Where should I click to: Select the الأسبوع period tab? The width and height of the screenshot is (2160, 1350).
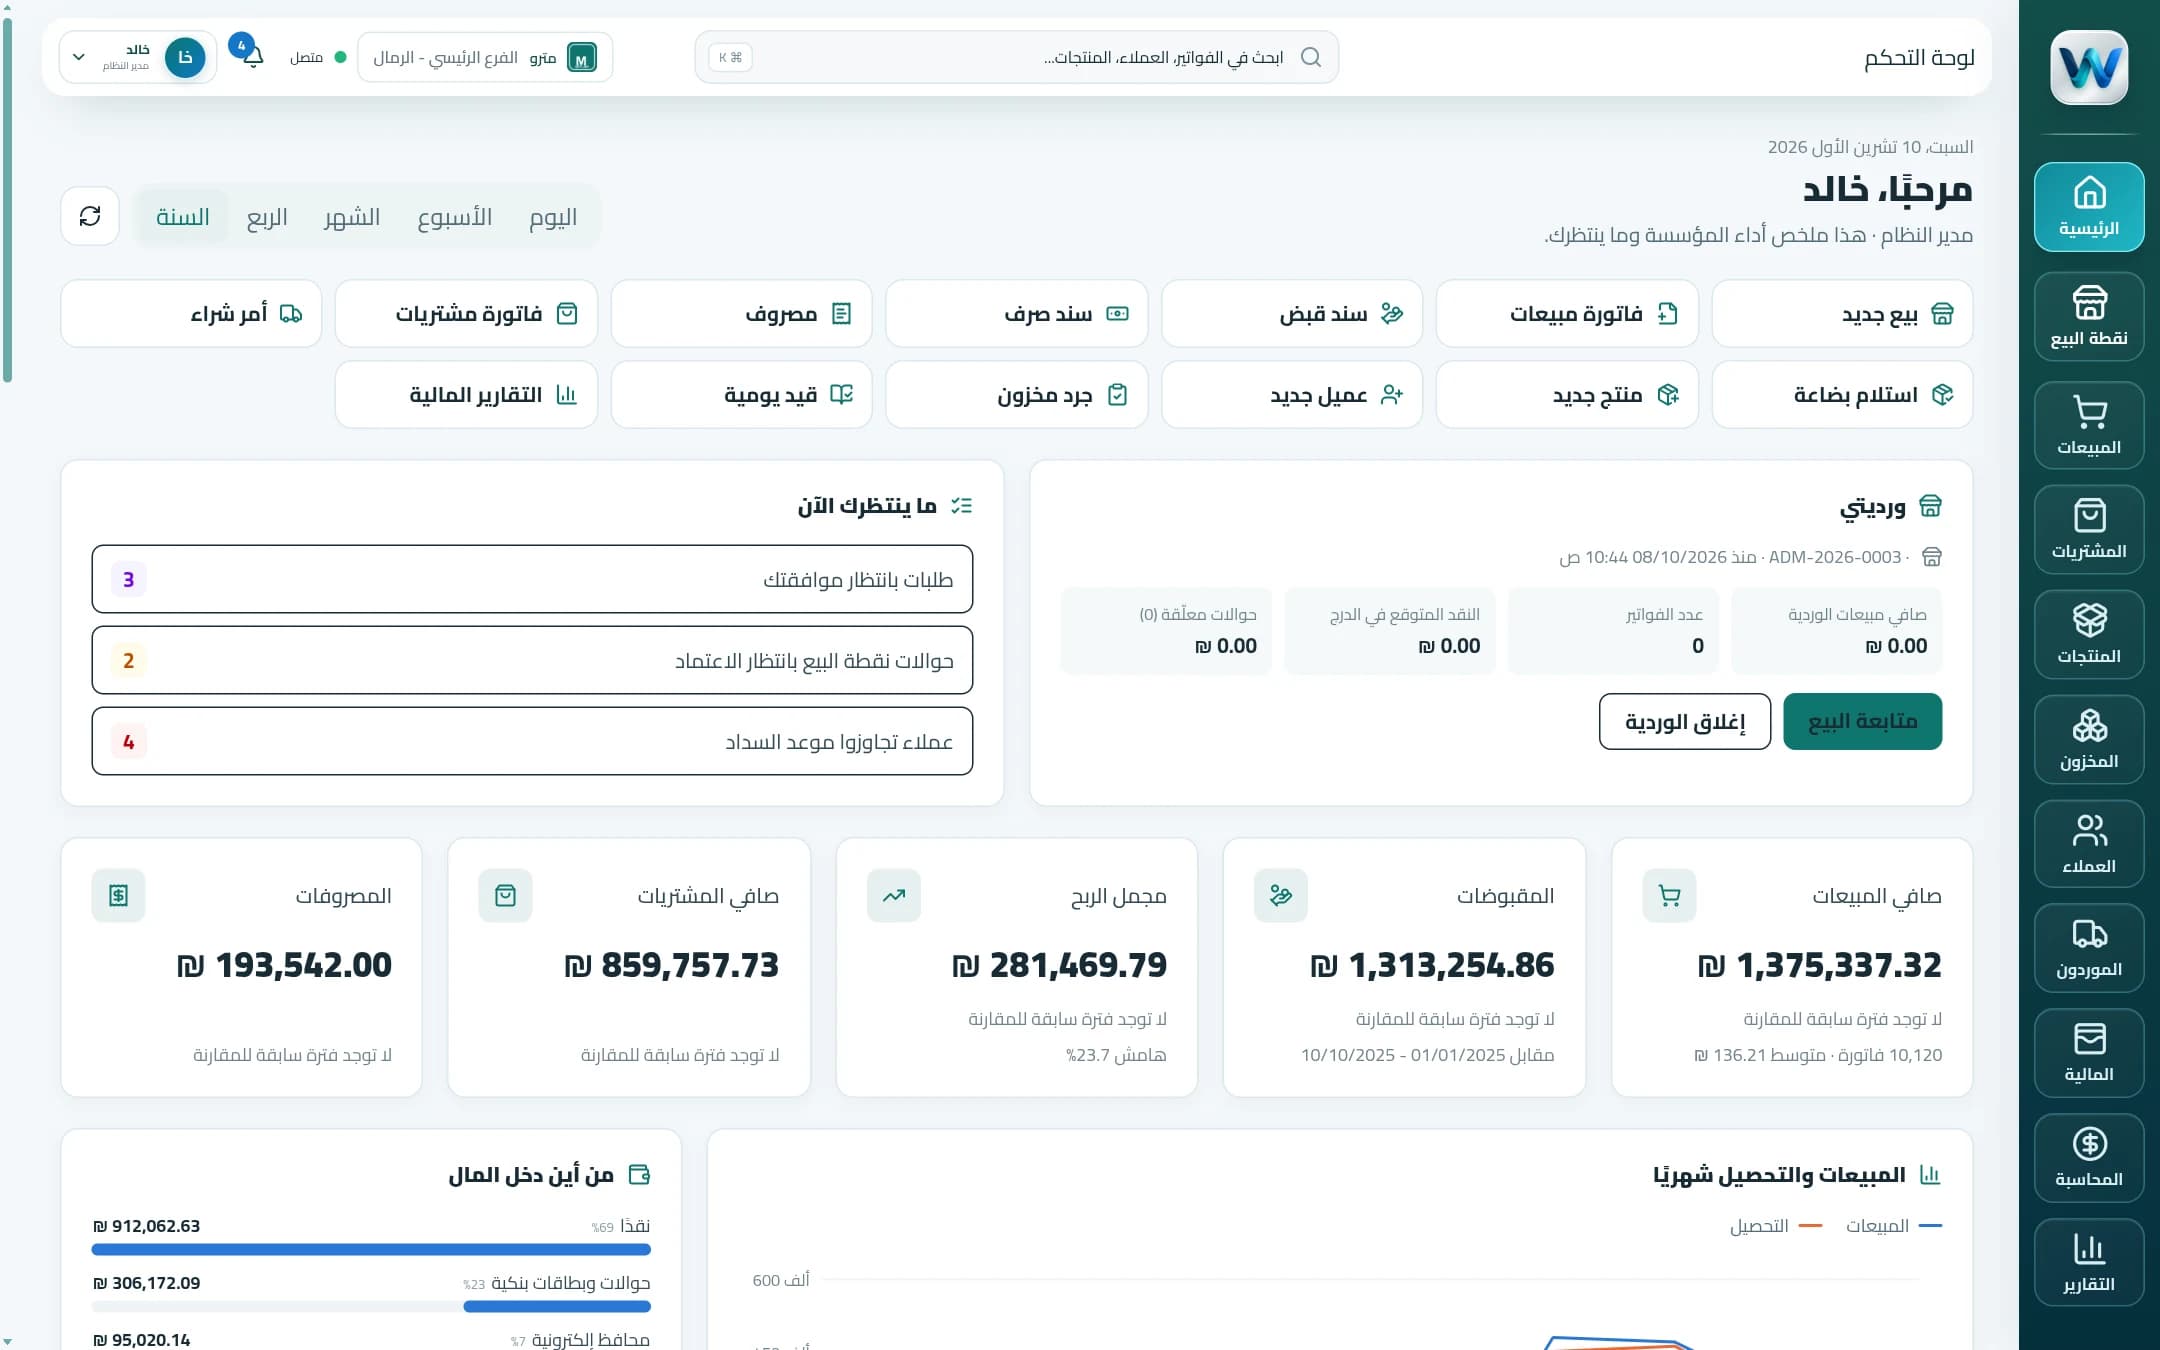click(454, 217)
